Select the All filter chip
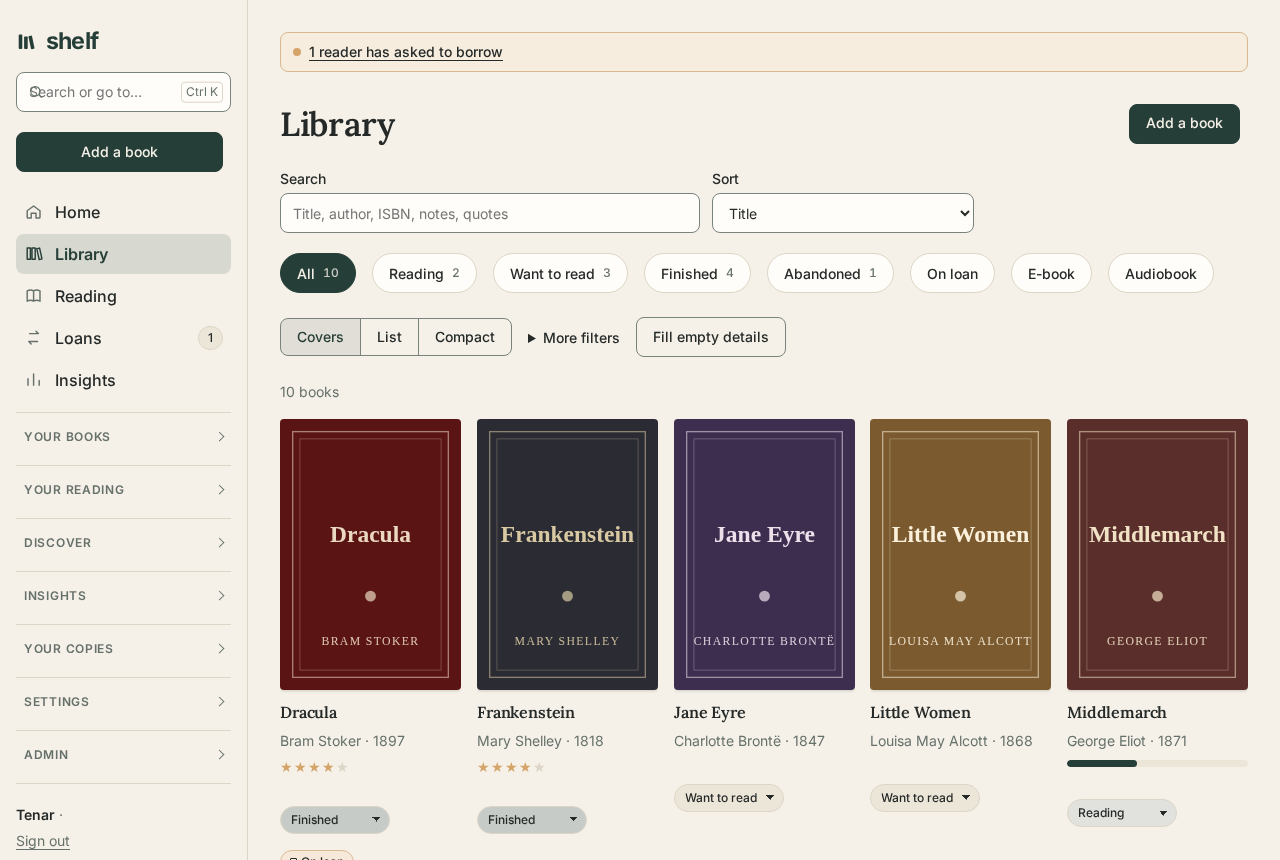Viewport: 1280px width, 860px height. [318, 273]
